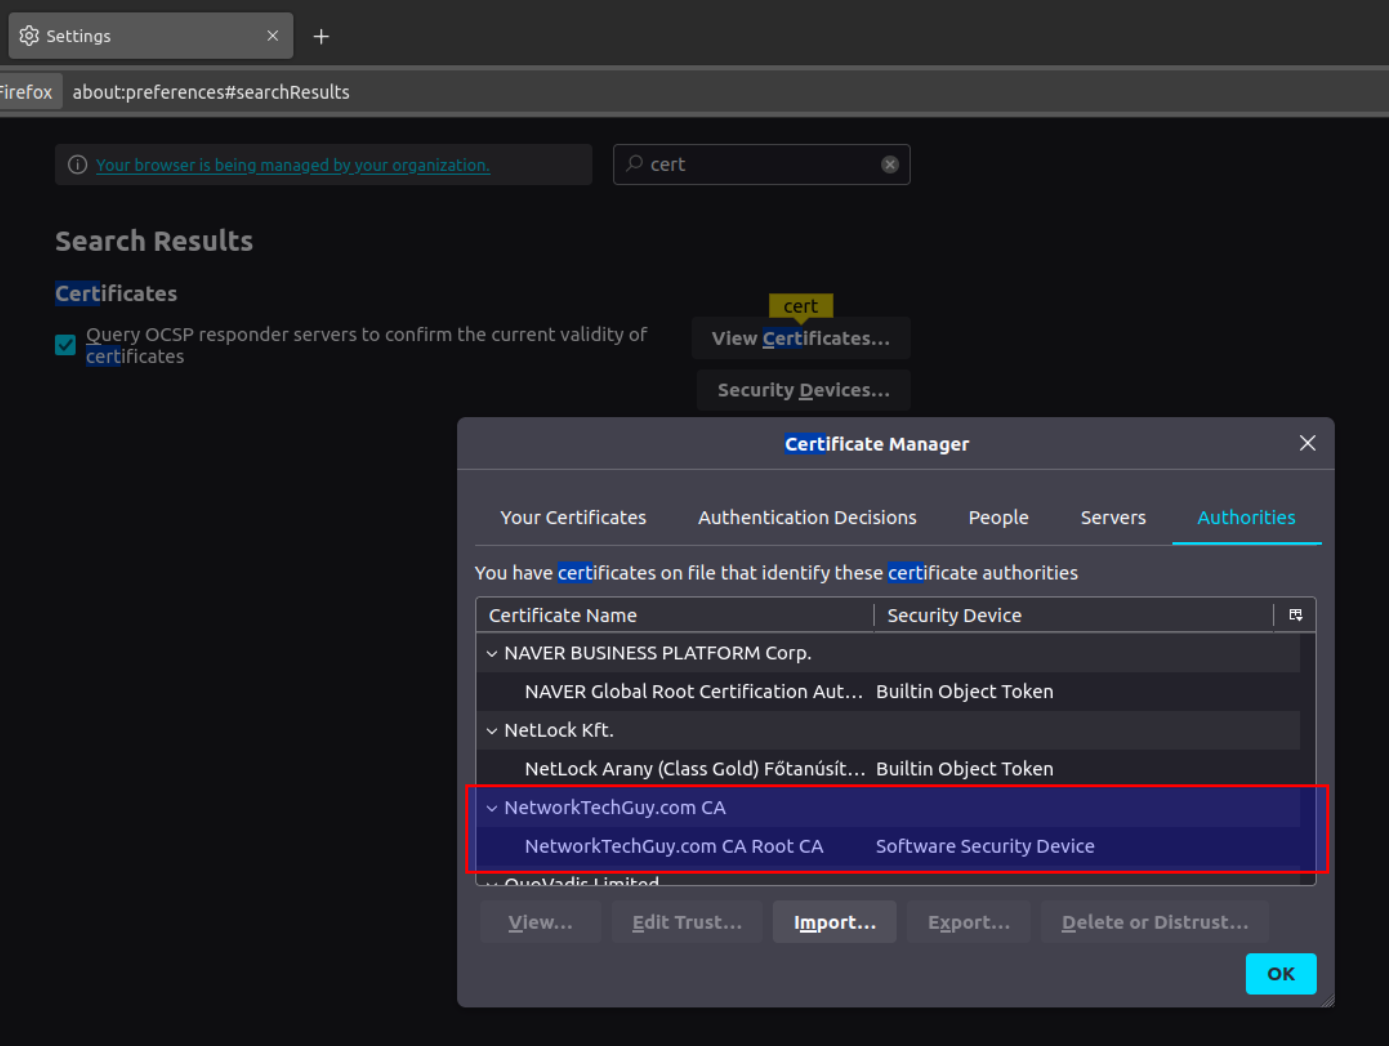Focus the settings search field
Image resolution: width=1389 pixels, height=1046 pixels.
(x=761, y=165)
